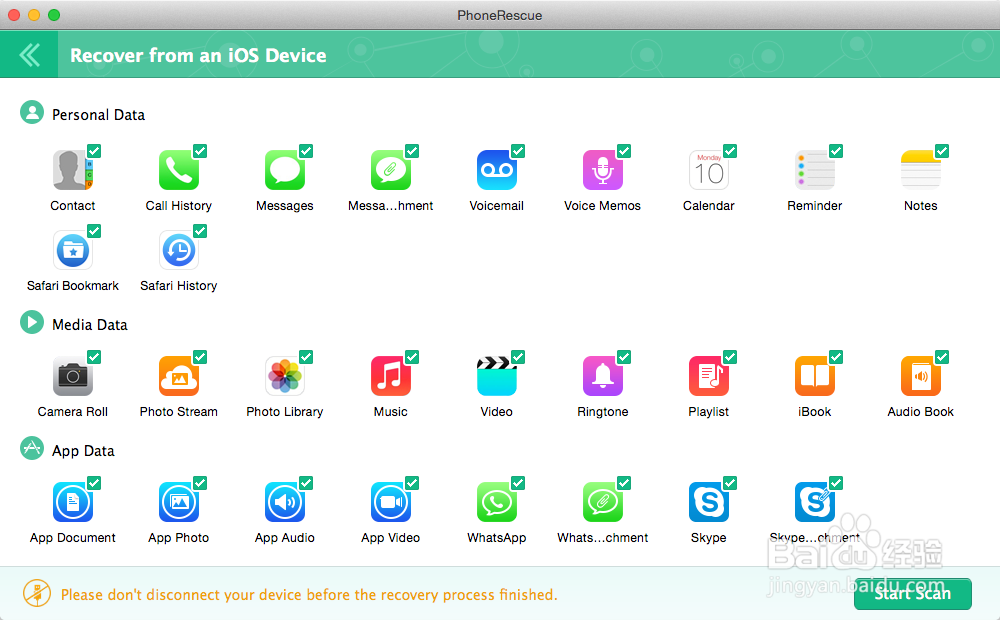Viewport: 1000px width, 620px height.
Task: Click the Reminder label
Action: (814, 206)
